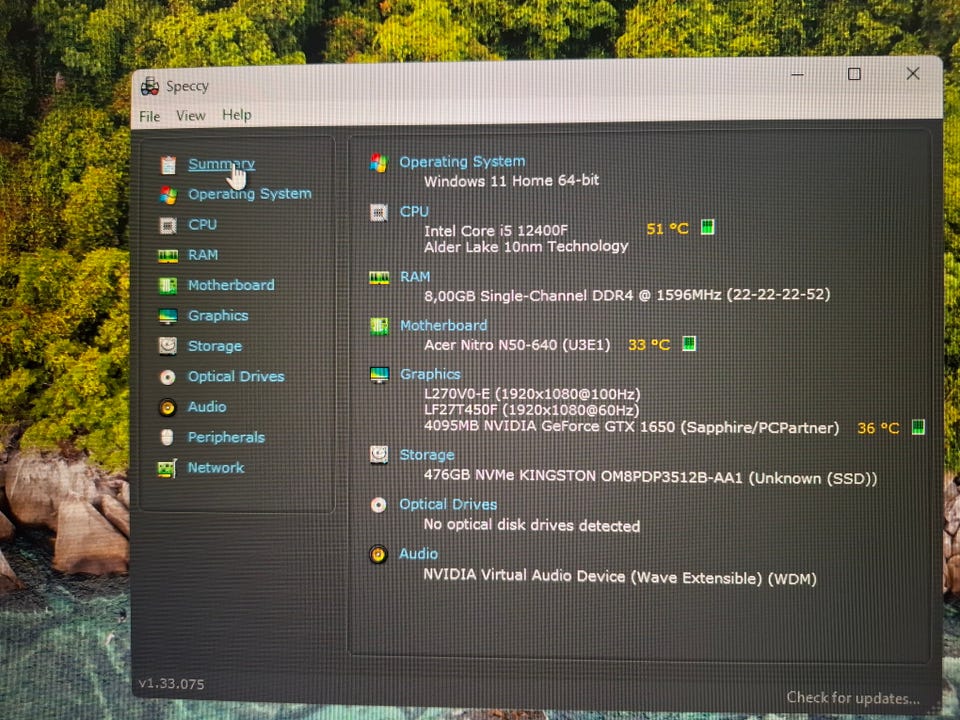Image resolution: width=960 pixels, height=720 pixels.
Task: Click the Audio speaker icon in sidebar
Action: [x=167, y=407]
